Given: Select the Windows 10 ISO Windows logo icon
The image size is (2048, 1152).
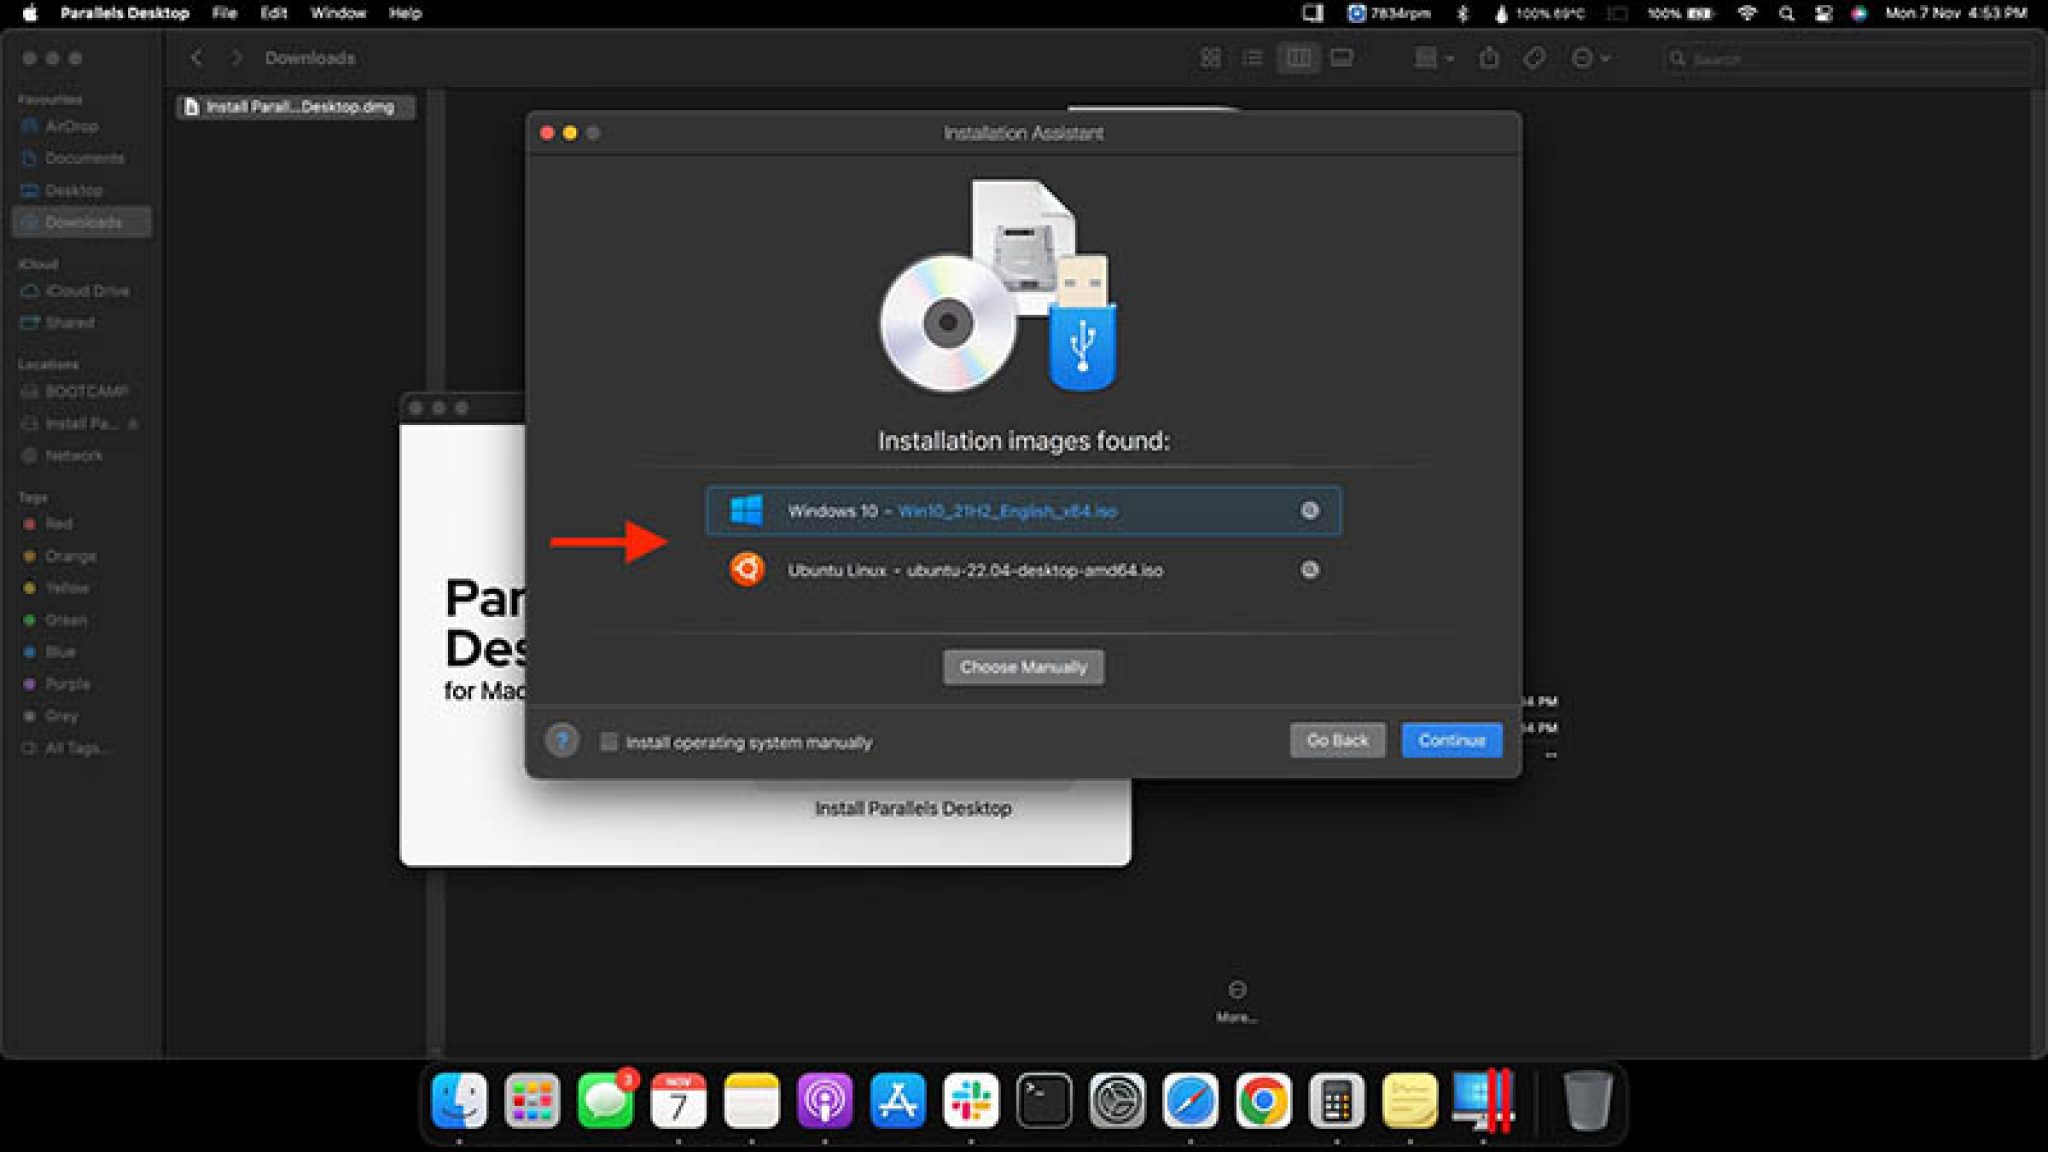Looking at the screenshot, I should click(x=745, y=510).
